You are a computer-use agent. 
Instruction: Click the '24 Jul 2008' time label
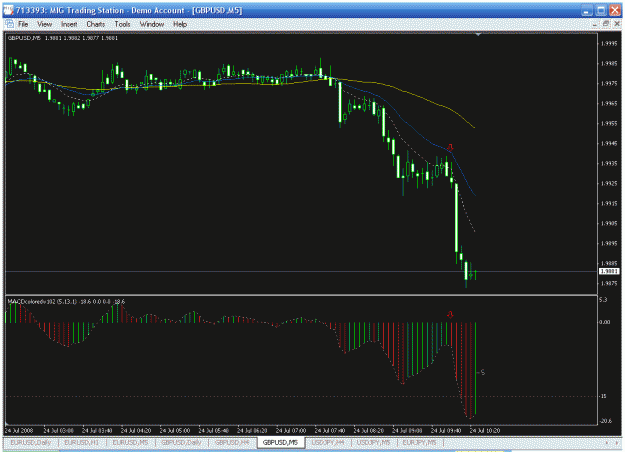[x=19, y=430]
